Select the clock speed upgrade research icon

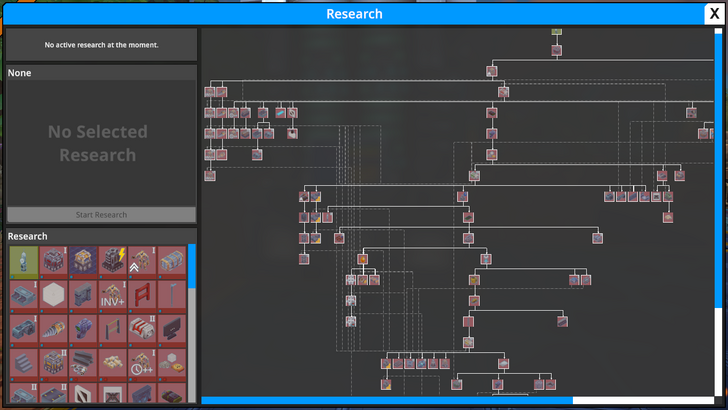coord(142,363)
